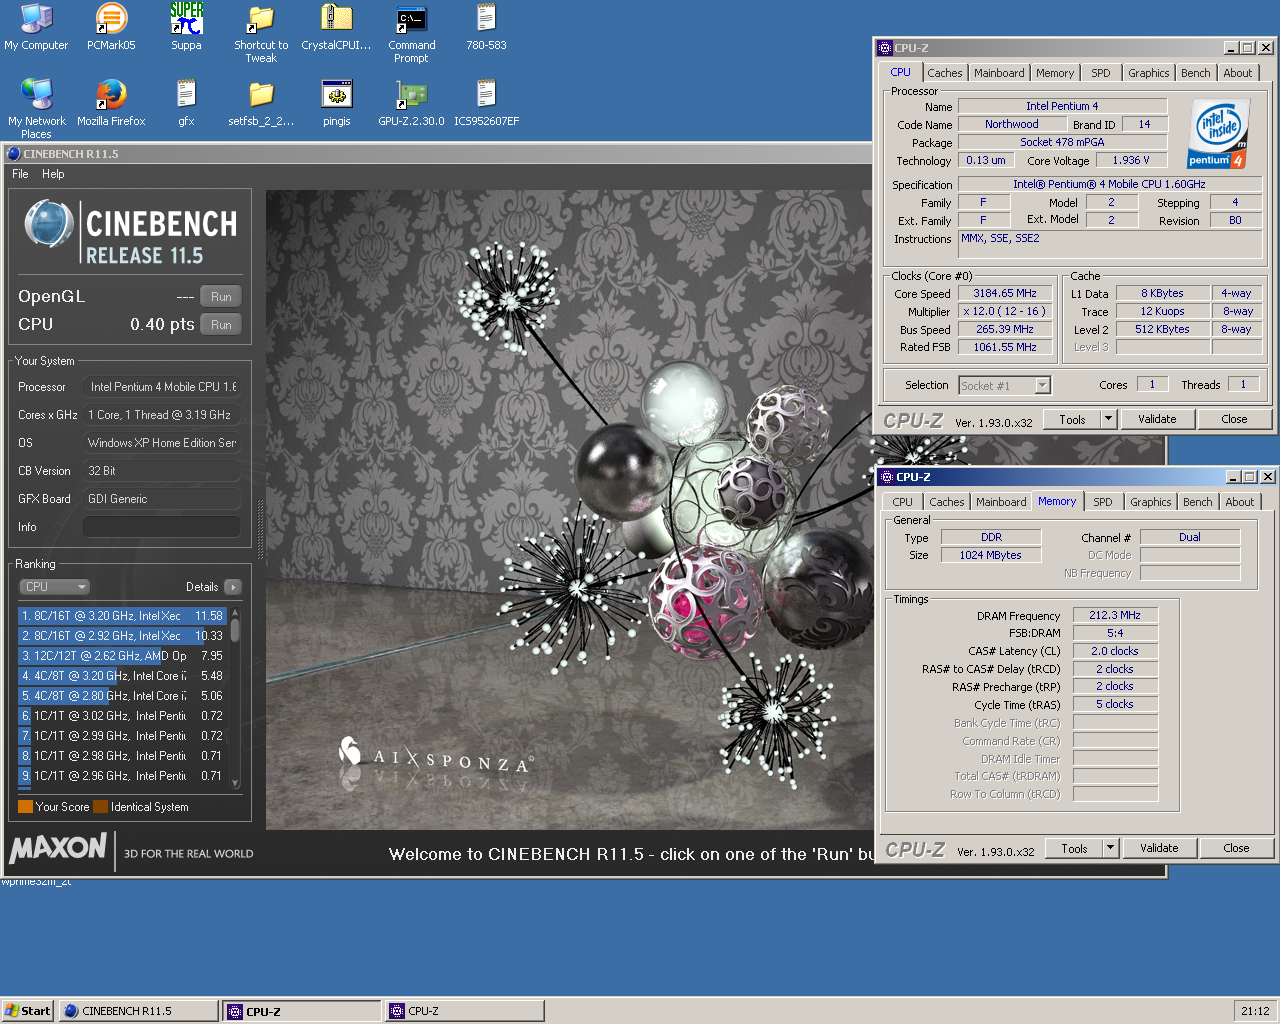The height and width of the screenshot is (1024, 1280).
Task: Click the Intel Pentium 4 logo
Action: point(1220,134)
